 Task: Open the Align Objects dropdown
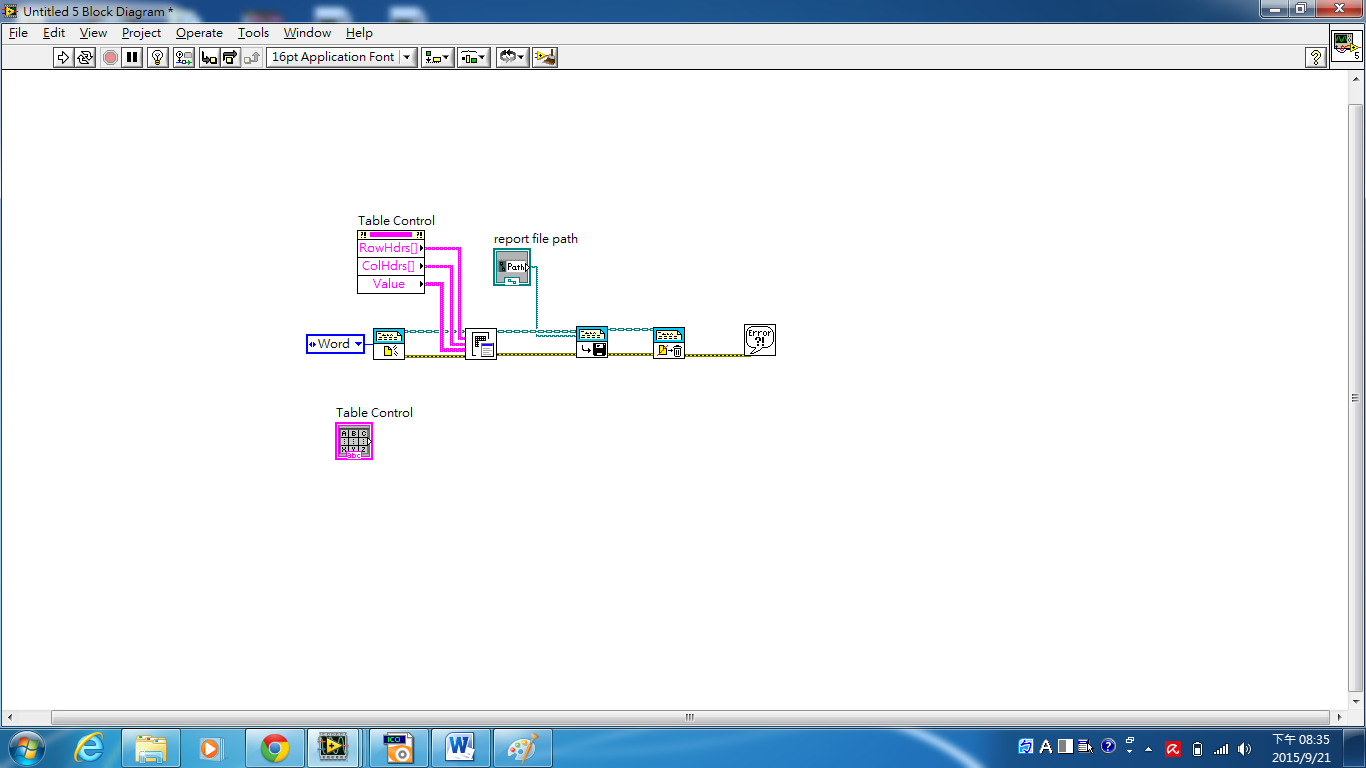click(x=437, y=58)
